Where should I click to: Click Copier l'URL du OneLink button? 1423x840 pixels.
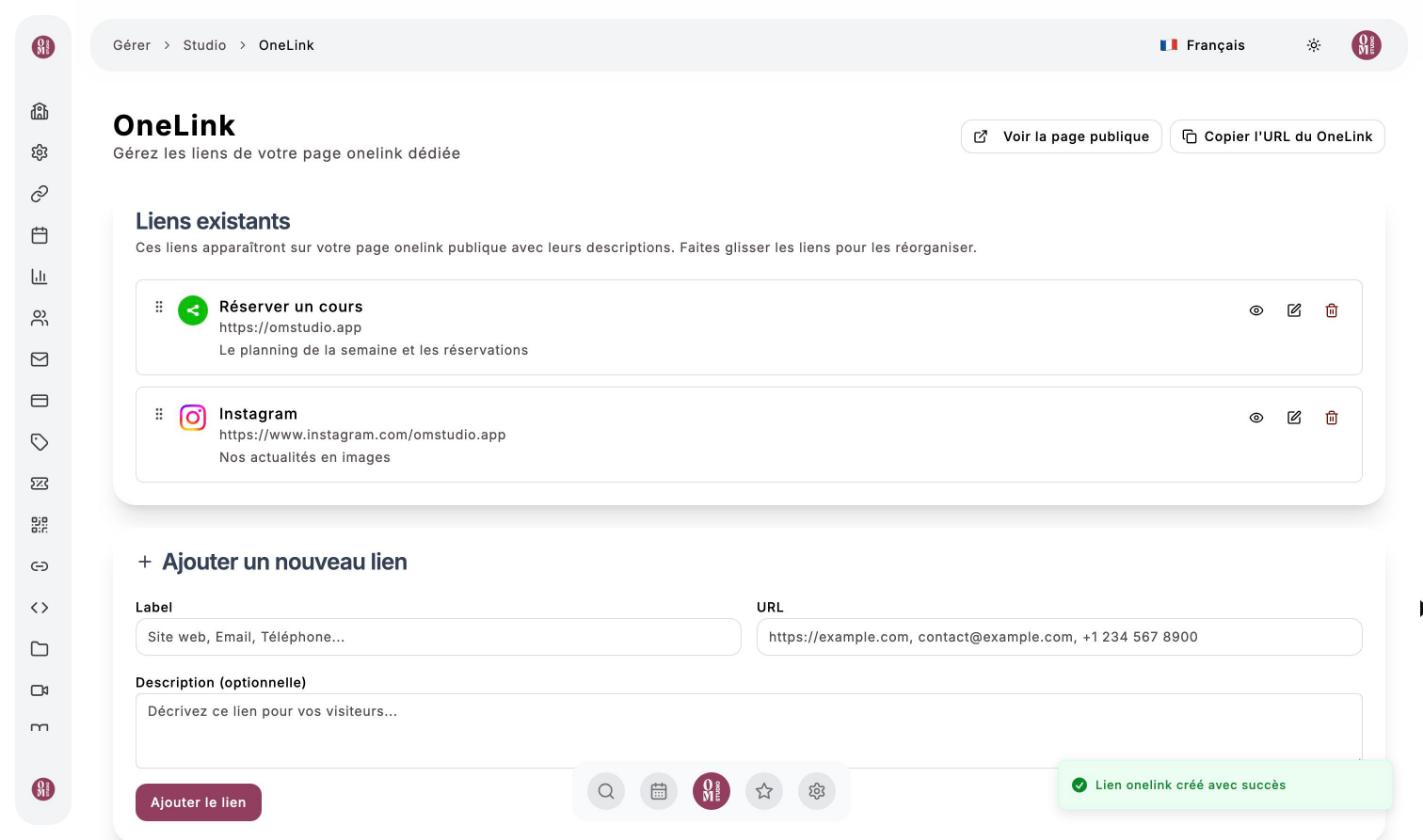pyautogui.click(x=1277, y=137)
